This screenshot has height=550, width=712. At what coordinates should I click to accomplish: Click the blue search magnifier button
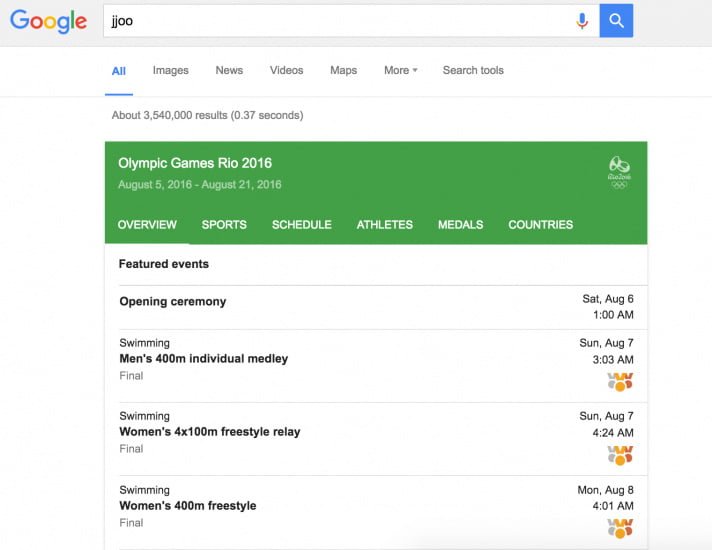point(616,21)
